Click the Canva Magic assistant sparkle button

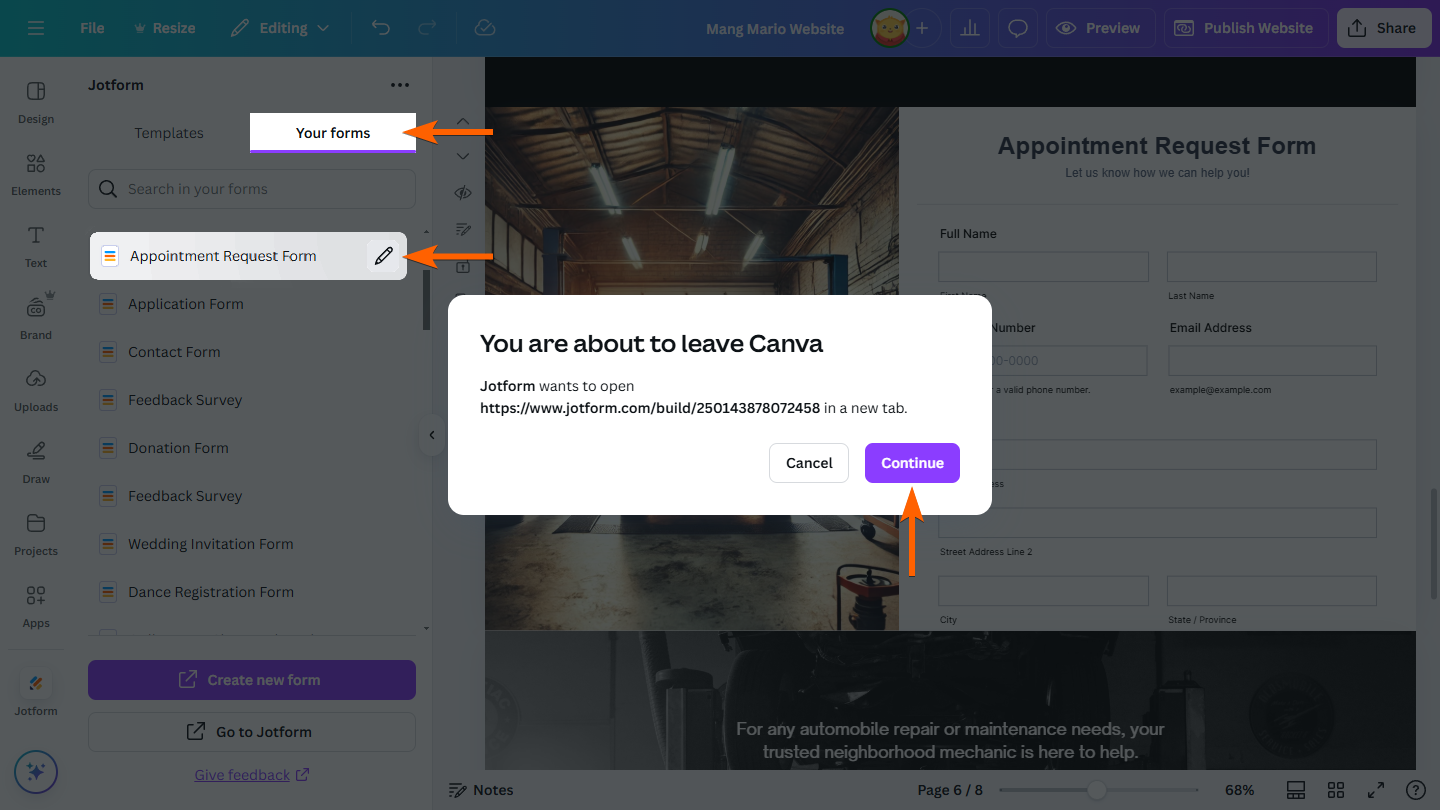36,772
